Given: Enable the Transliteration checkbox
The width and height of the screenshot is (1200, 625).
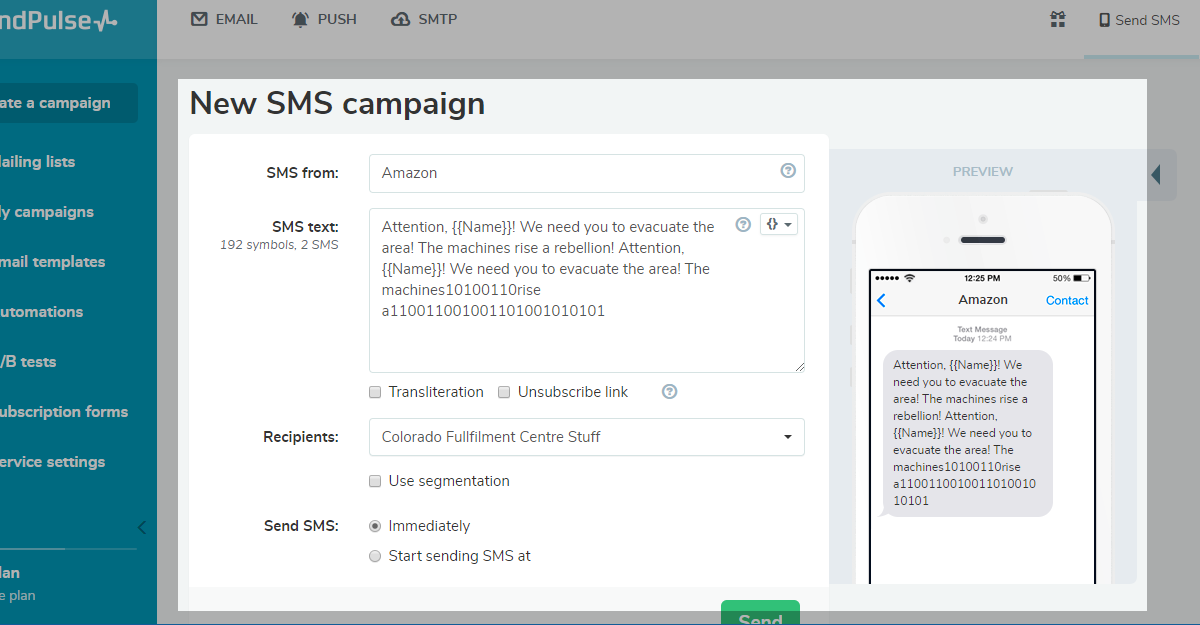Looking at the screenshot, I should [x=375, y=392].
